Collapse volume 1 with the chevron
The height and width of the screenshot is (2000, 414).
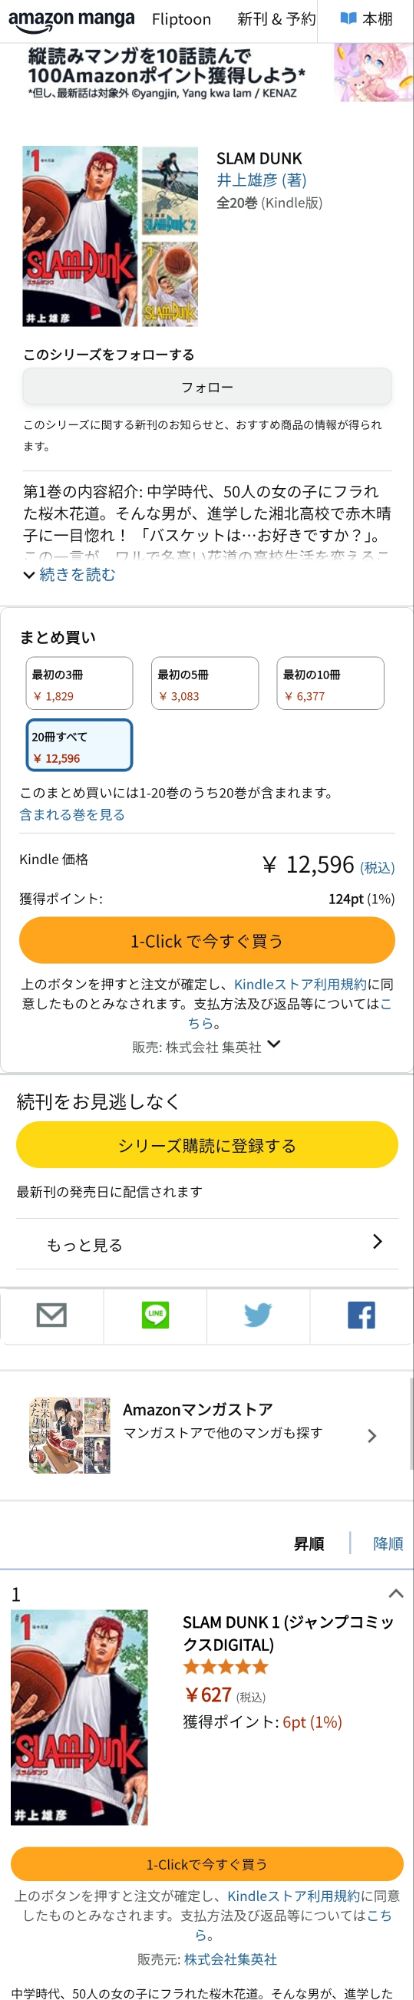coord(396,1594)
